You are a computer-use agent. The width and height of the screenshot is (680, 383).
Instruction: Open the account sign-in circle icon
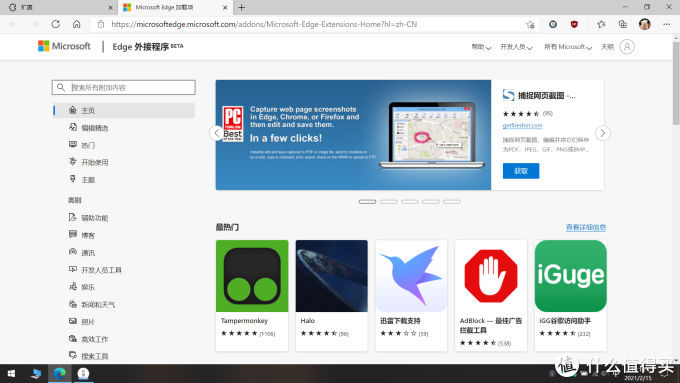click(x=627, y=46)
